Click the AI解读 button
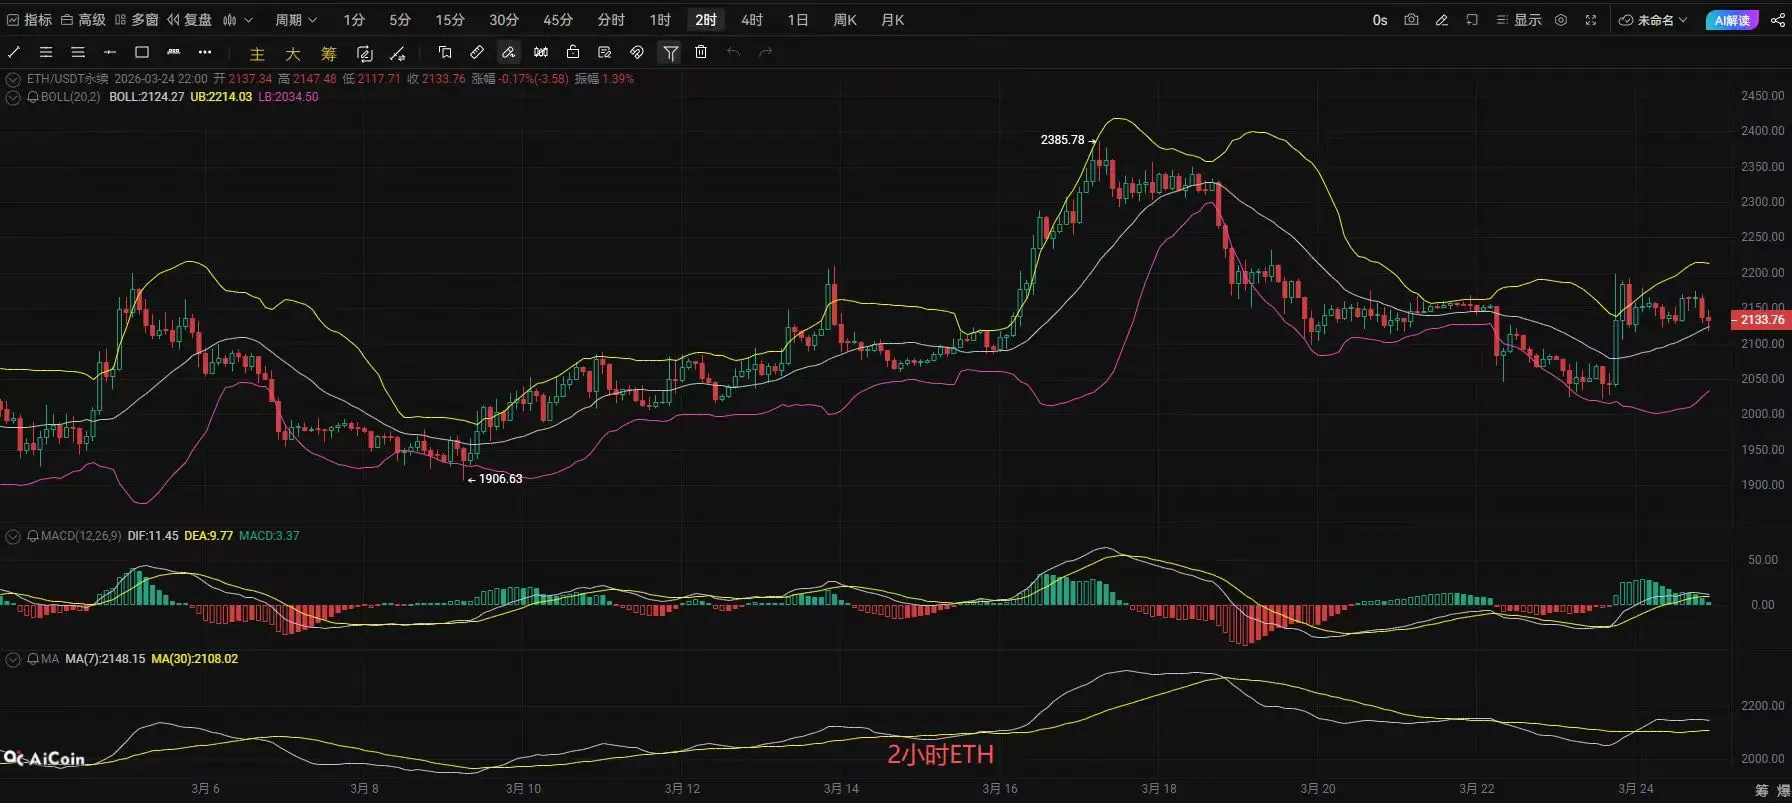Image resolution: width=1792 pixels, height=803 pixels. (1732, 20)
